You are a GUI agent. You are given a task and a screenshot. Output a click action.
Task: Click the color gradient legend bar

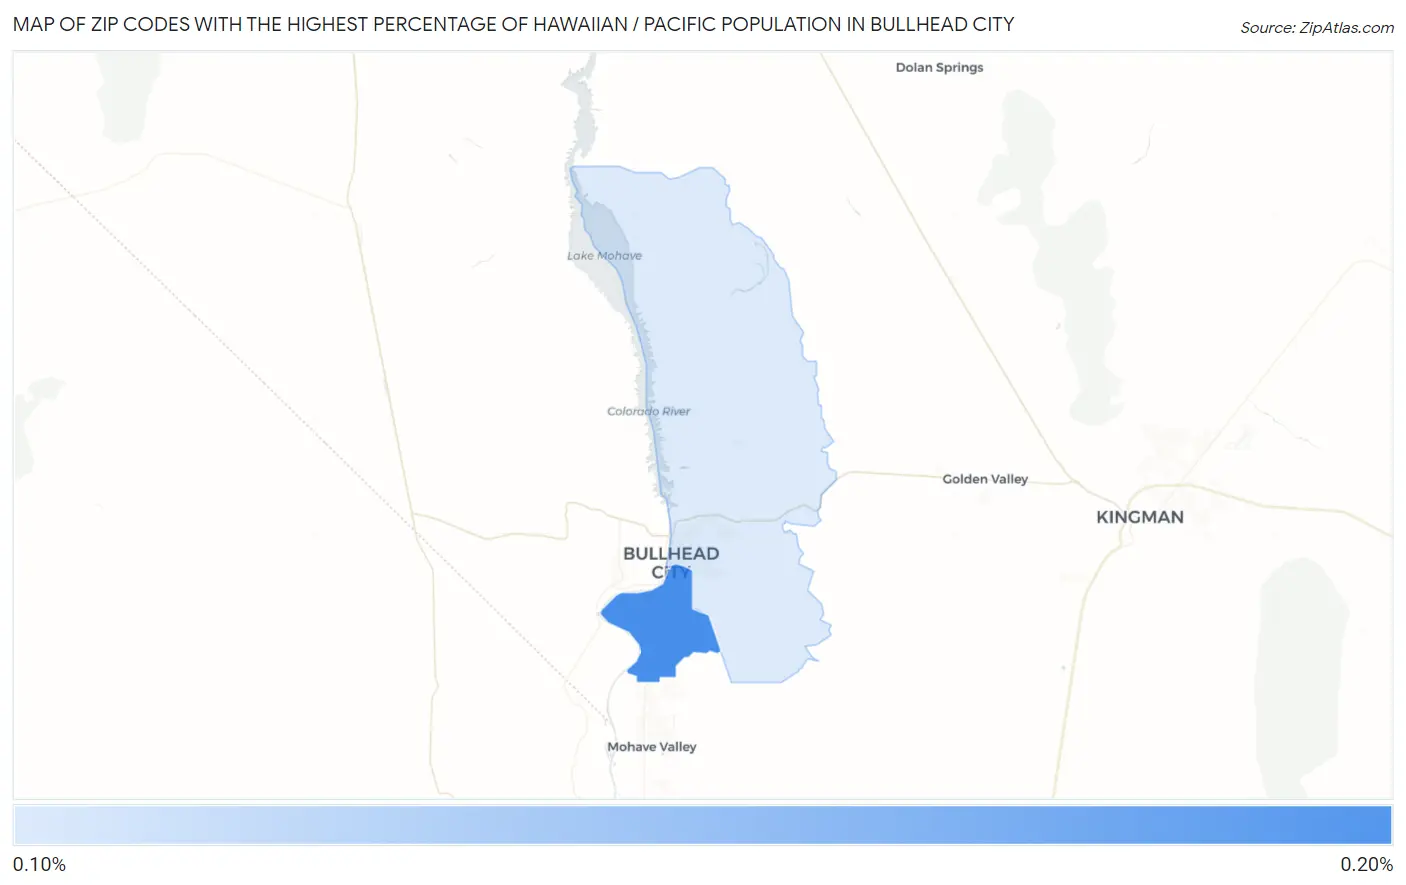(703, 825)
